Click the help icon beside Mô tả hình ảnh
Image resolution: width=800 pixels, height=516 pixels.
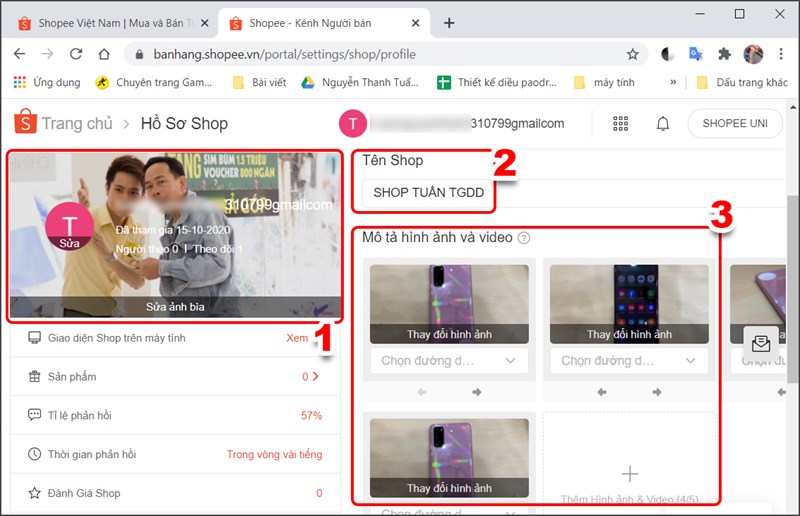coord(523,238)
